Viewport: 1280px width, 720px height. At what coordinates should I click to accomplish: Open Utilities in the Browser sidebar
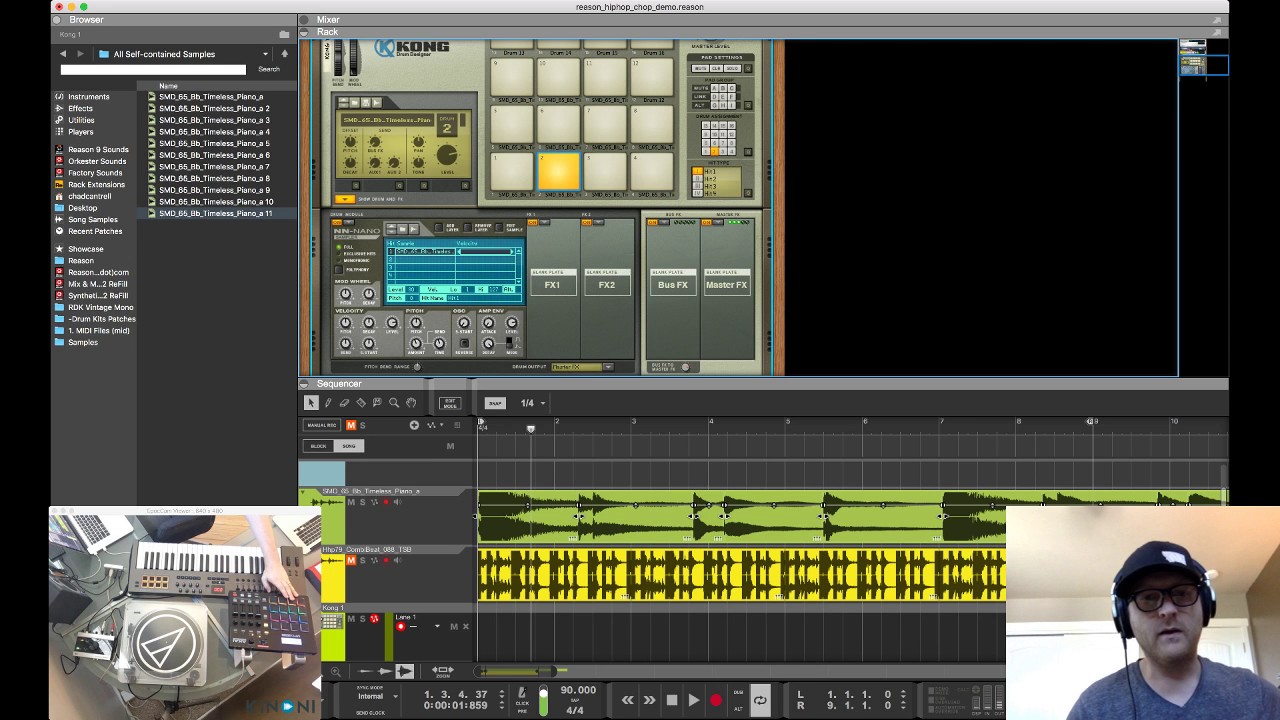tap(81, 120)
